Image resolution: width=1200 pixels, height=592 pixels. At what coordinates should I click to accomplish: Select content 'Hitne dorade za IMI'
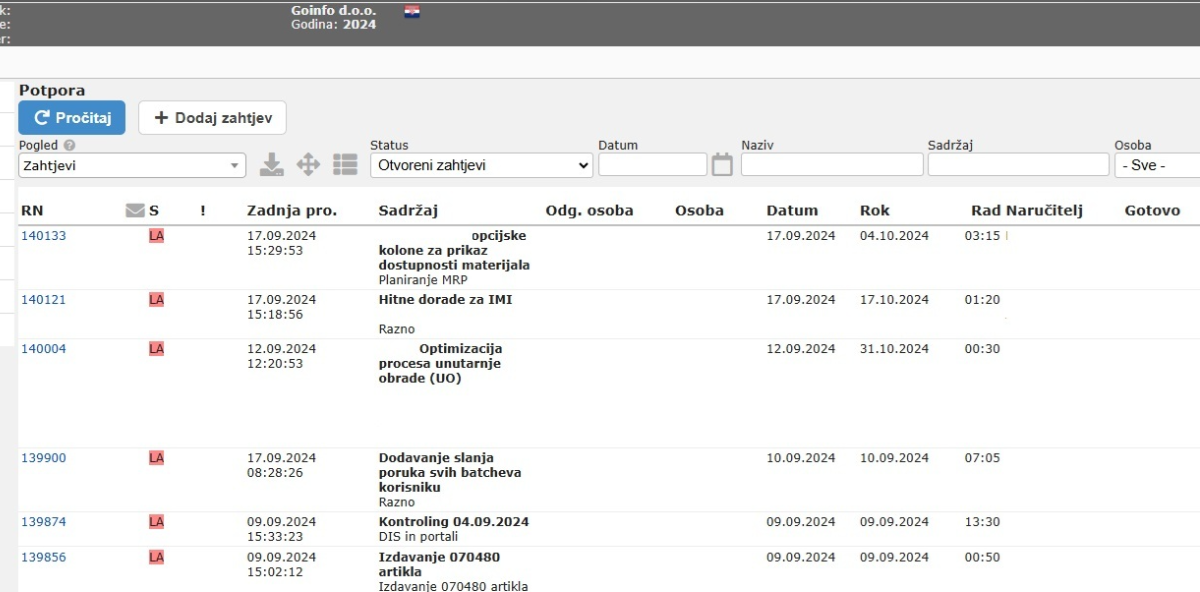point(445,300)
